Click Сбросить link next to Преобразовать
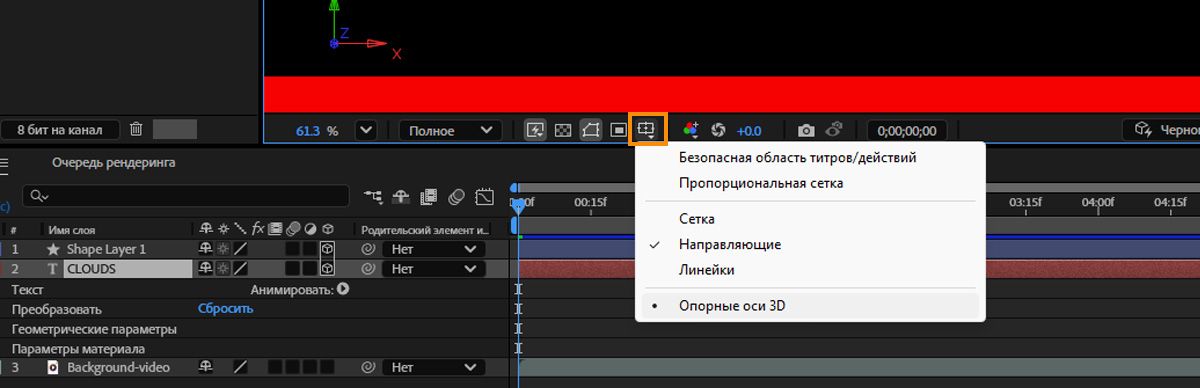This screenshot has height=388, width=1200. (x=225, y=309)
